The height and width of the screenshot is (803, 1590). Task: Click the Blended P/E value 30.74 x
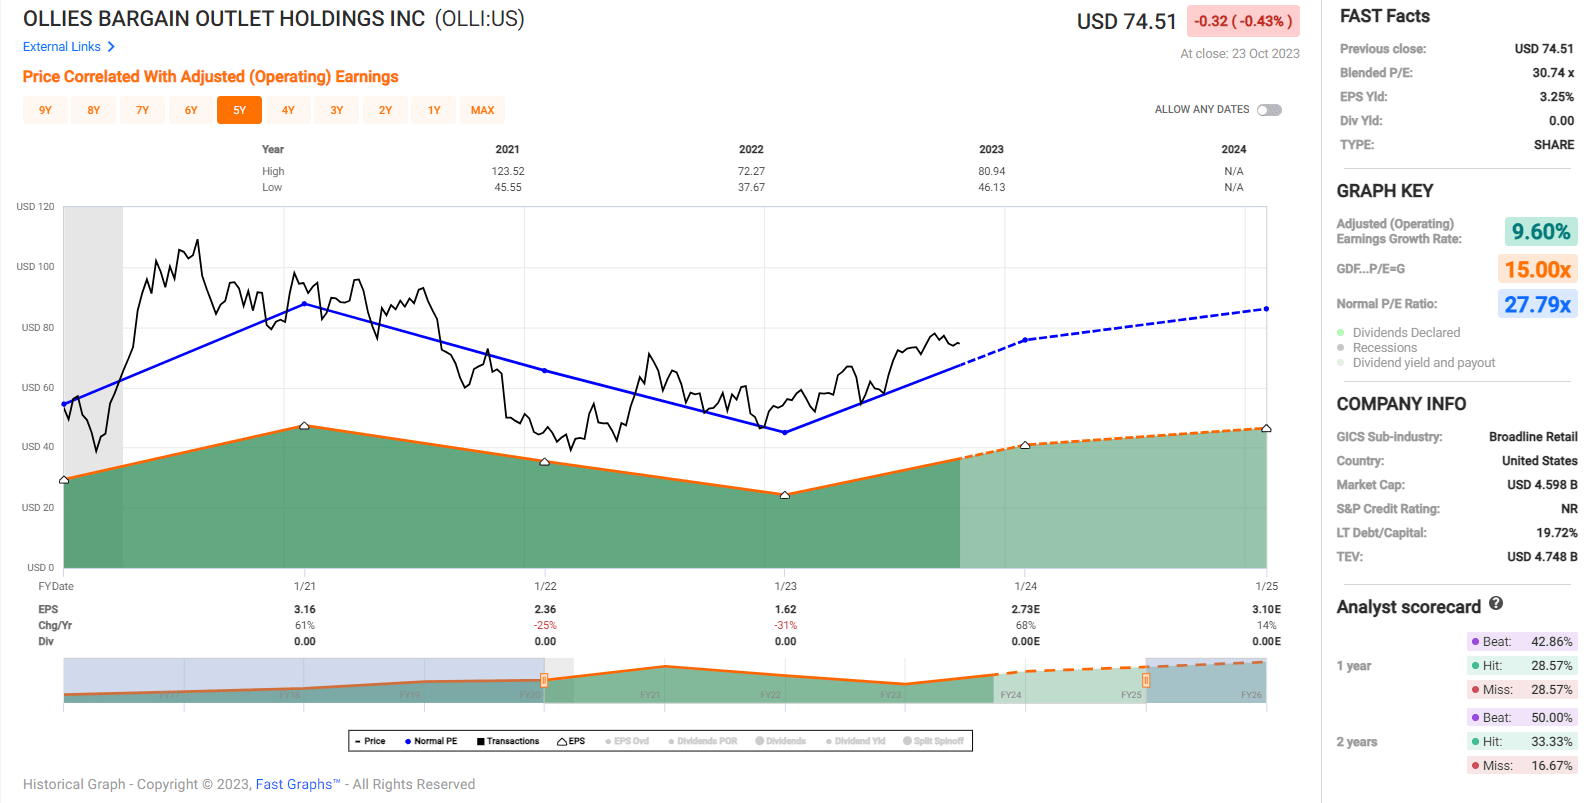coord(1553,73)
